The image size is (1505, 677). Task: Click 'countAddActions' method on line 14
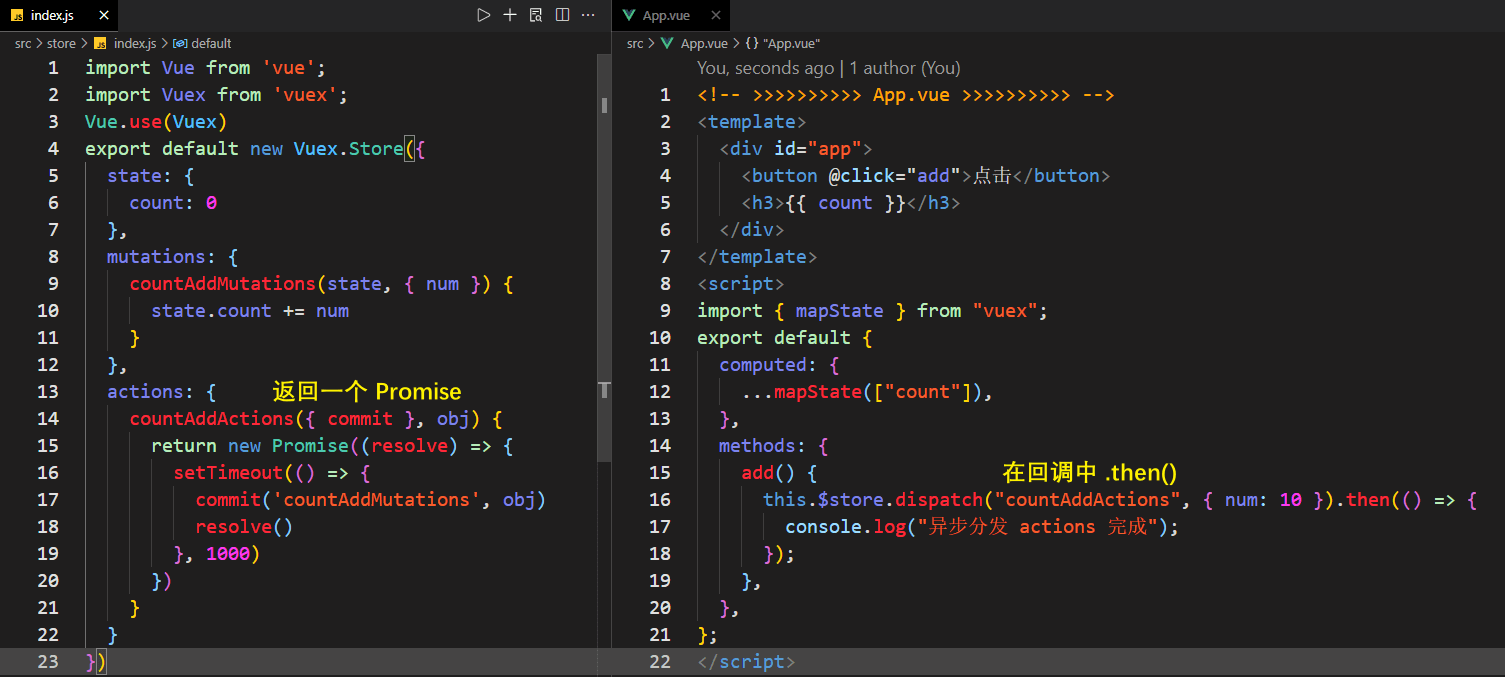[x=211, y=418]
